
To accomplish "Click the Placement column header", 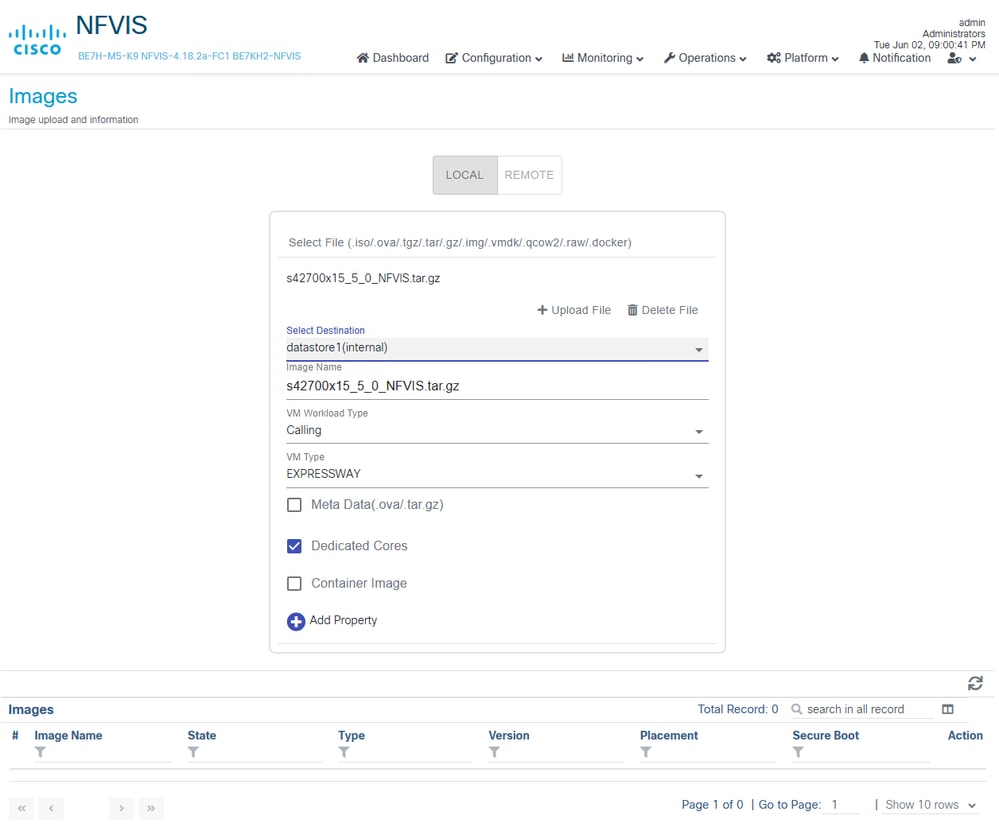I will tap(669, 736).
